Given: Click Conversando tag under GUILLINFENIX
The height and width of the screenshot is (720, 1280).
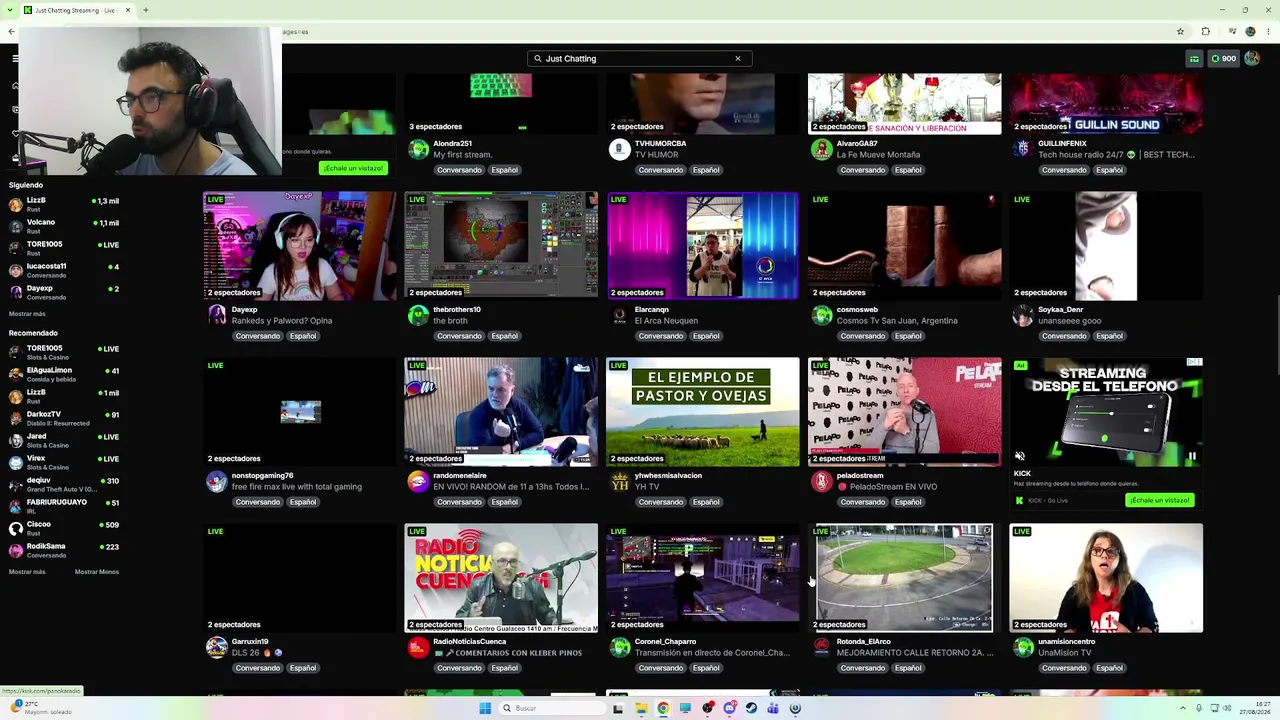Looking at the screenshot, I should pos(1064,170).
